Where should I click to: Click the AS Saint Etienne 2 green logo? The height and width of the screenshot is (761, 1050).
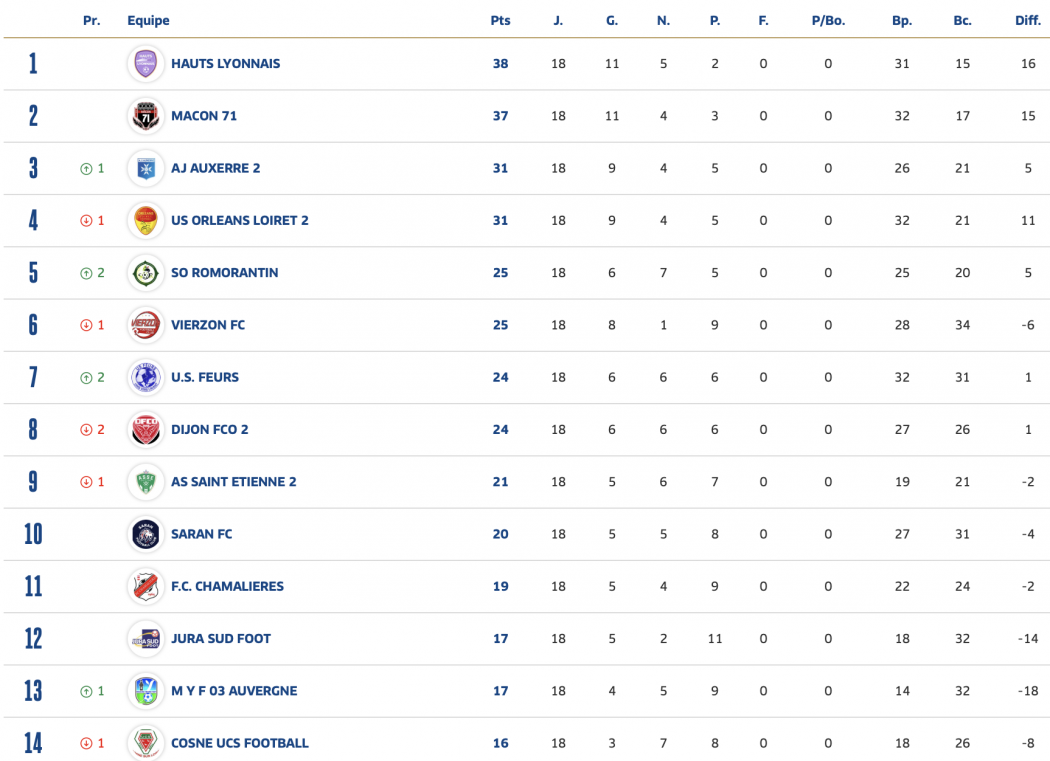click(146, 482)
